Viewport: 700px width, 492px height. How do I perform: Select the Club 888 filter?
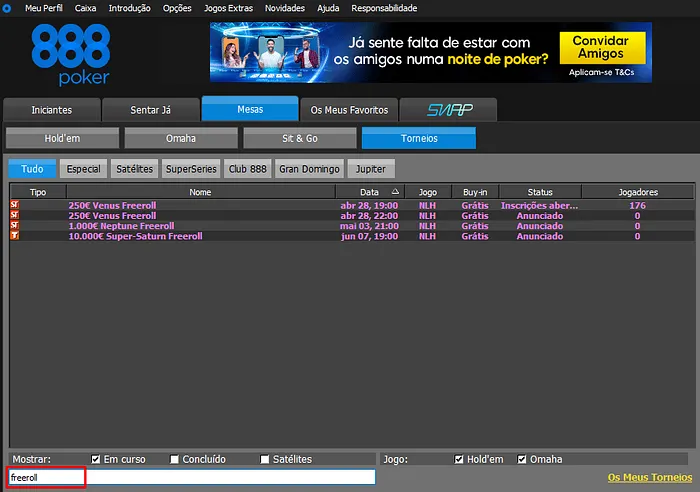(248, 169)
